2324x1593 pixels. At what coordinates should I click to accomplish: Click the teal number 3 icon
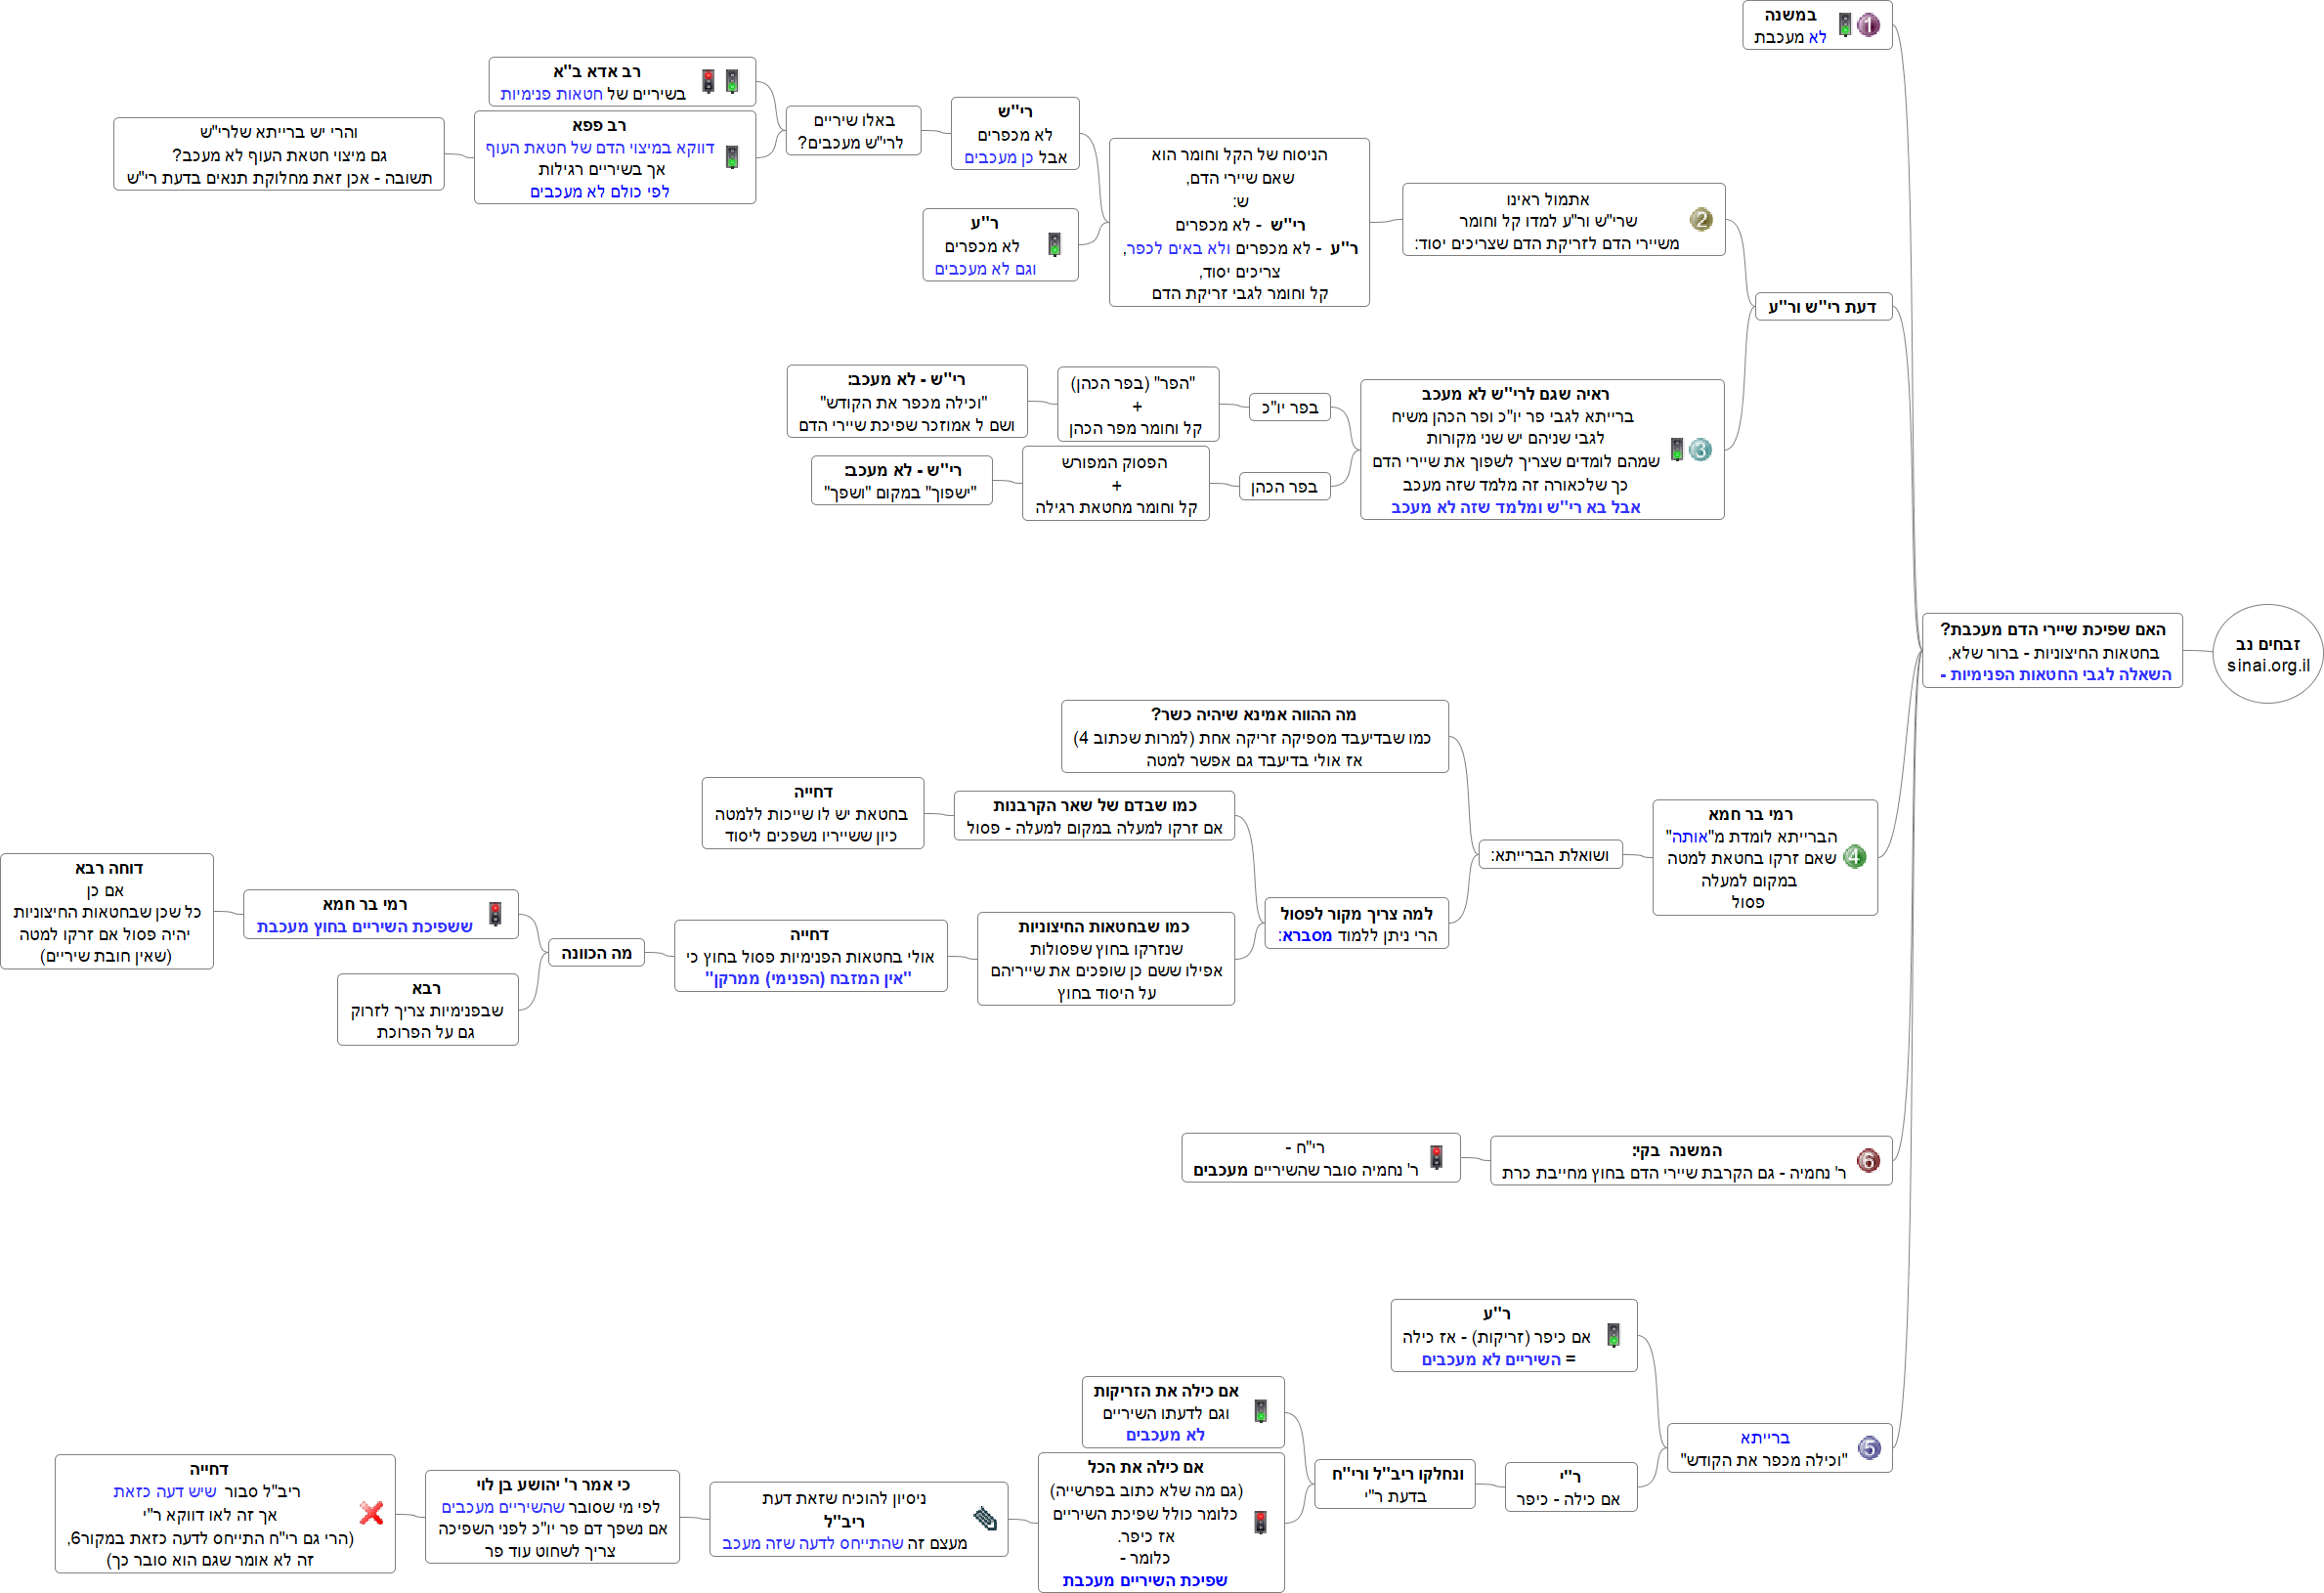1700,450
